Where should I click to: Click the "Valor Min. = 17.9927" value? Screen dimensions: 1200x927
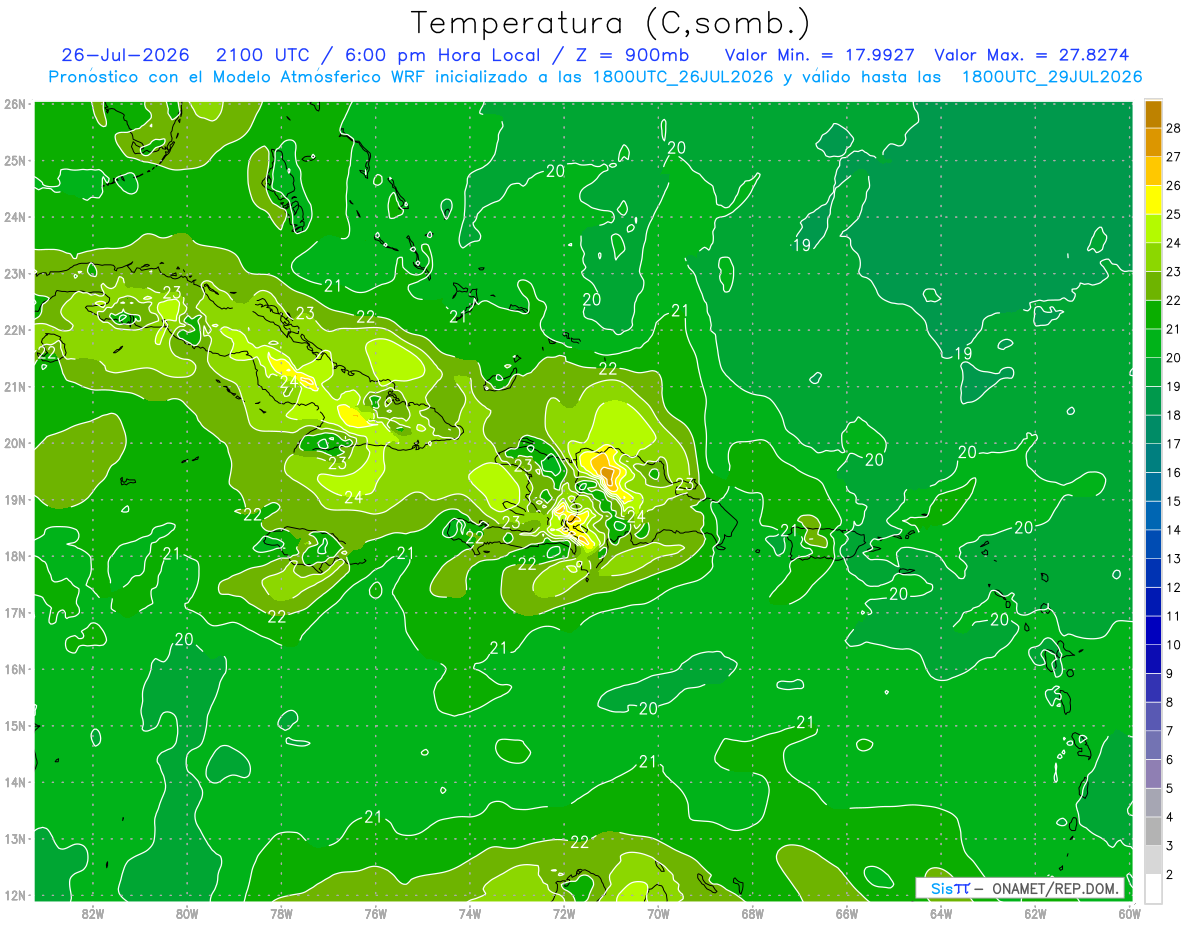tap(820, 55)
